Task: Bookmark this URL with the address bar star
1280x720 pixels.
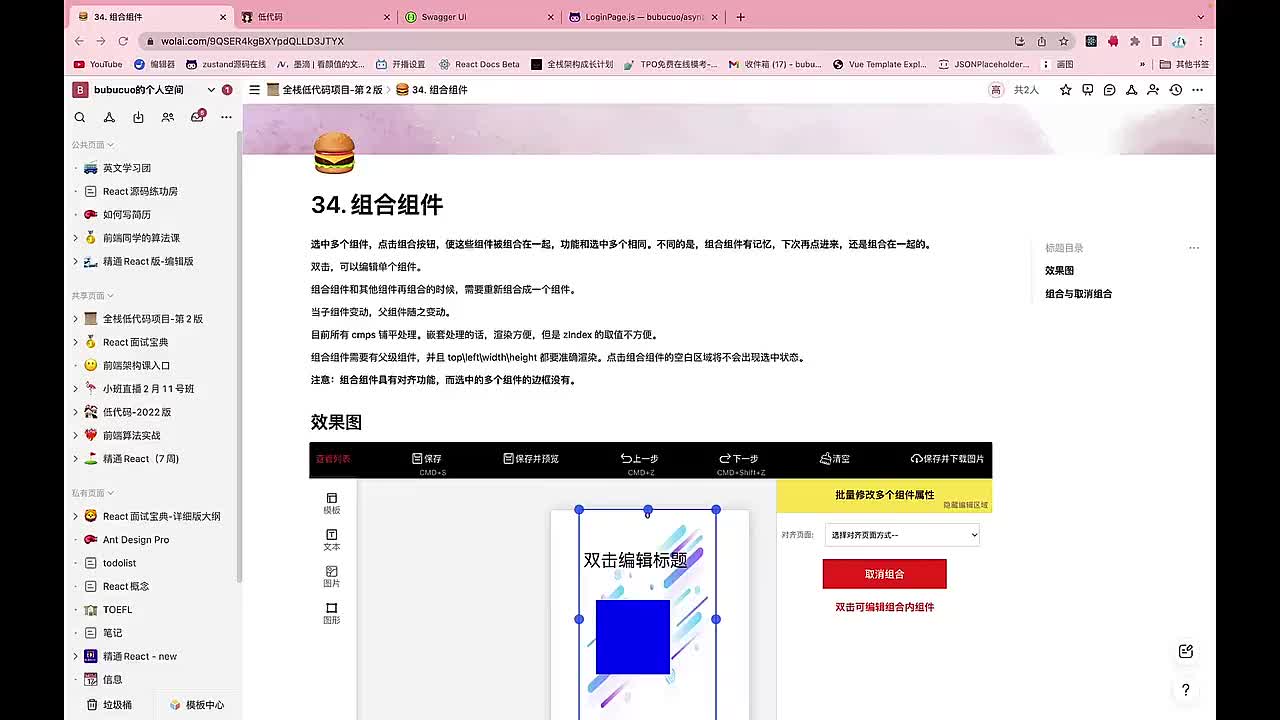Action: (x=1064, y=41)
